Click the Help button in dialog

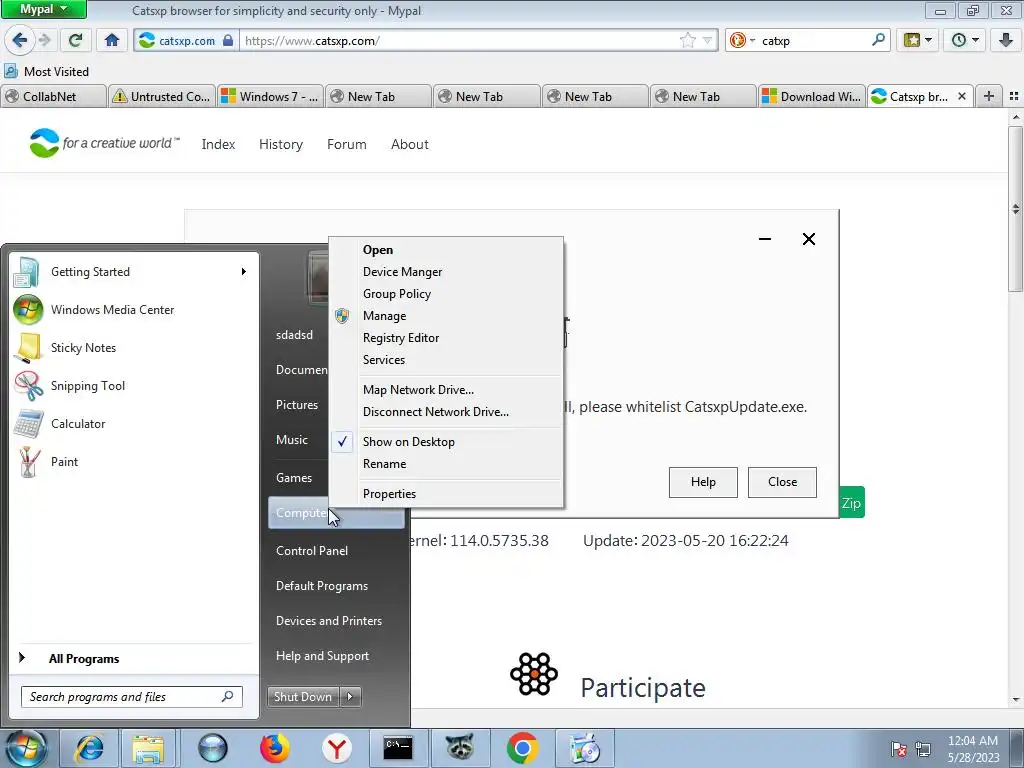tap(703, 482)
